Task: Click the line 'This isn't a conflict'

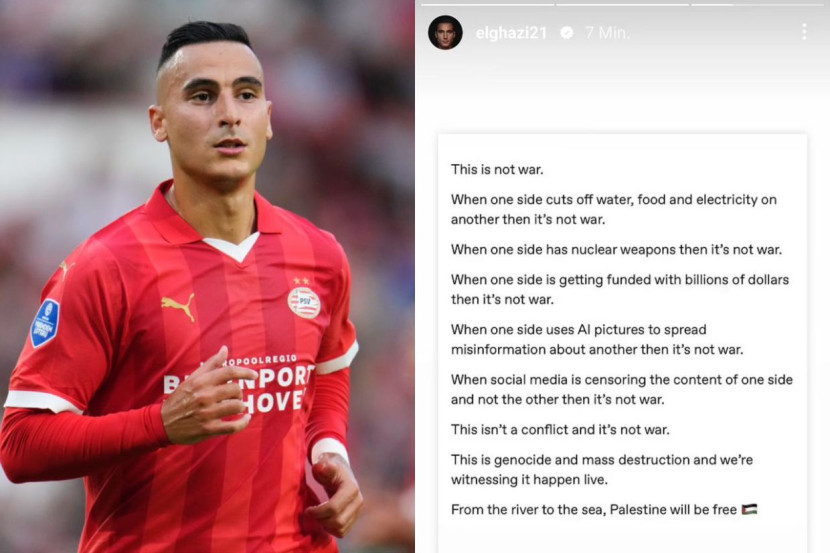Action: click(560, 429)
